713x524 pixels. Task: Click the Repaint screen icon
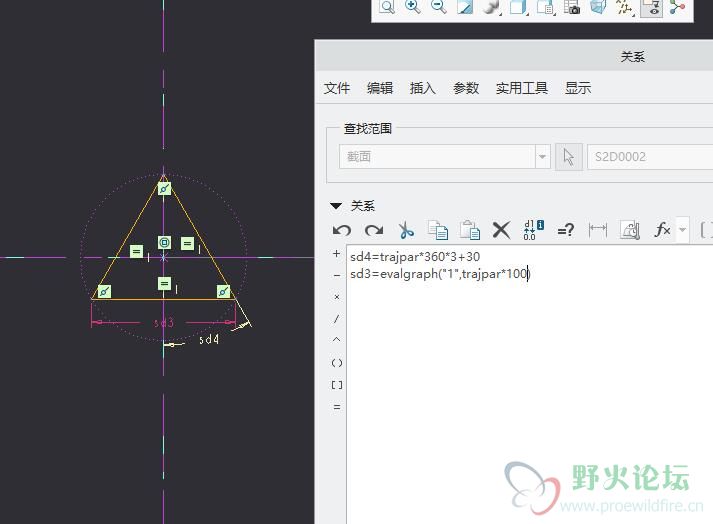click(x=465, y=7)
